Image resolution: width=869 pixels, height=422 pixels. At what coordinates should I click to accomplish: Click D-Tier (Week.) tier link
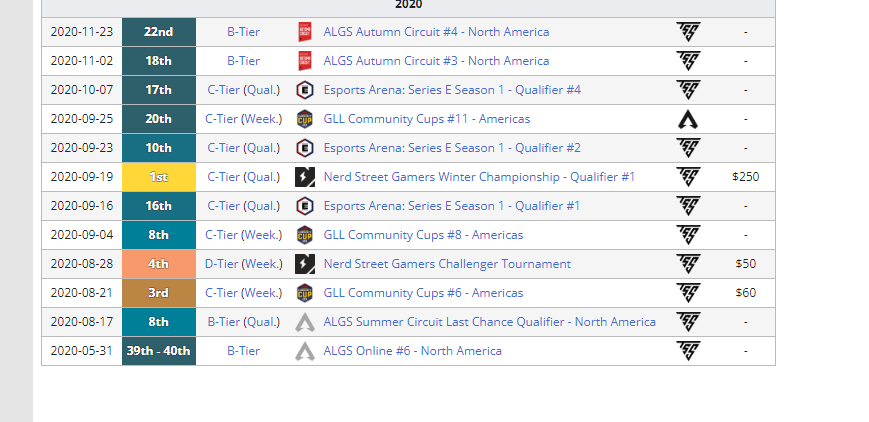click(243, 264)
